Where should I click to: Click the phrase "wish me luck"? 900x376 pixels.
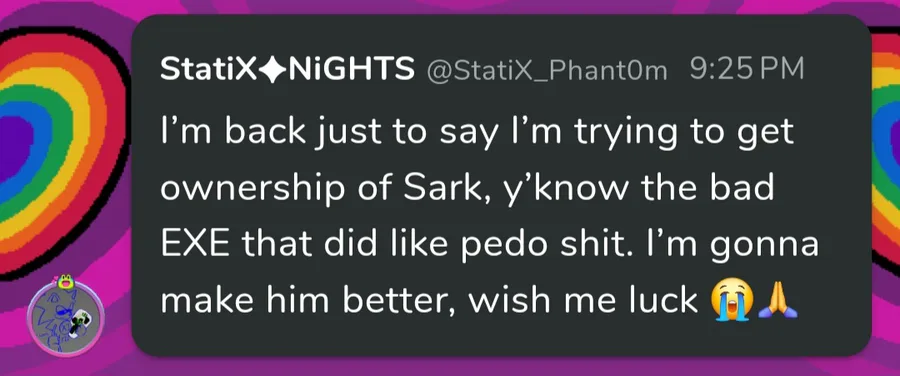coord(582,301)
